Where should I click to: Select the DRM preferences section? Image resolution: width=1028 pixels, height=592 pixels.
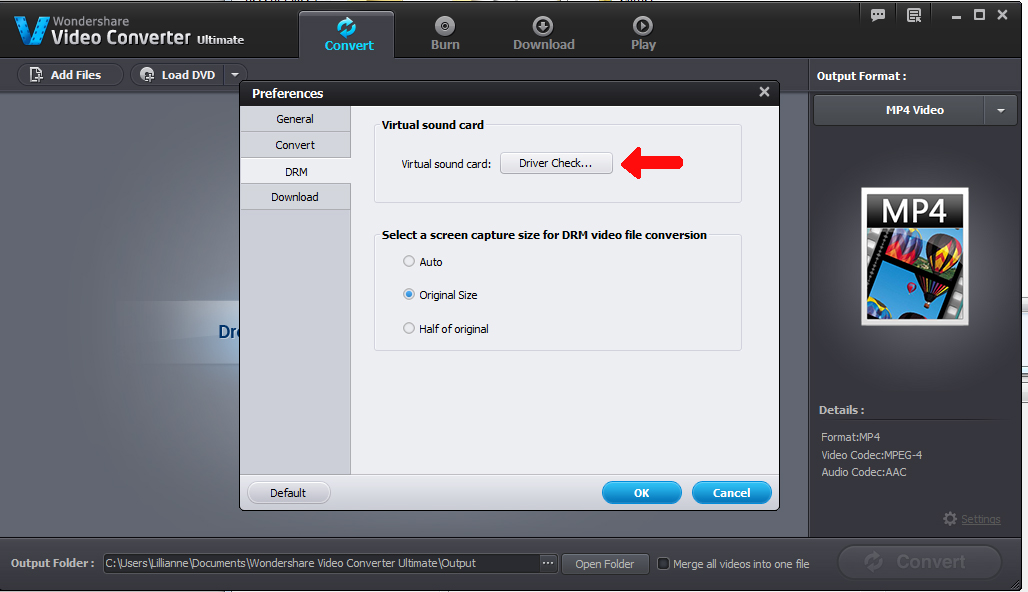295,171
